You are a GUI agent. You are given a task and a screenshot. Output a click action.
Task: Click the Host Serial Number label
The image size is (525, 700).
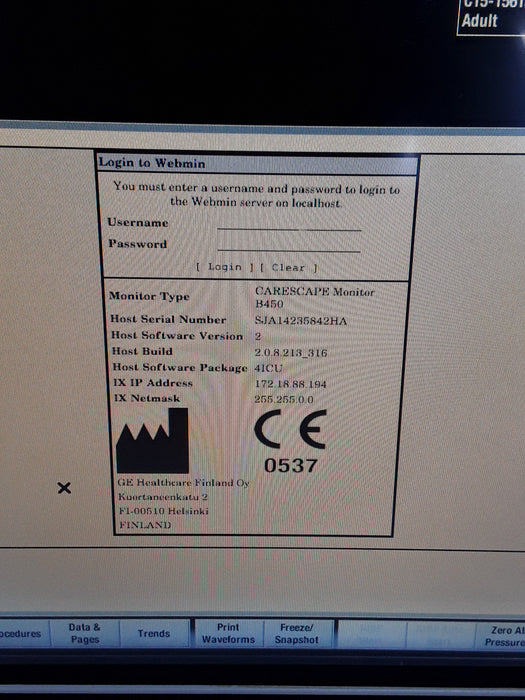point(168,319)
